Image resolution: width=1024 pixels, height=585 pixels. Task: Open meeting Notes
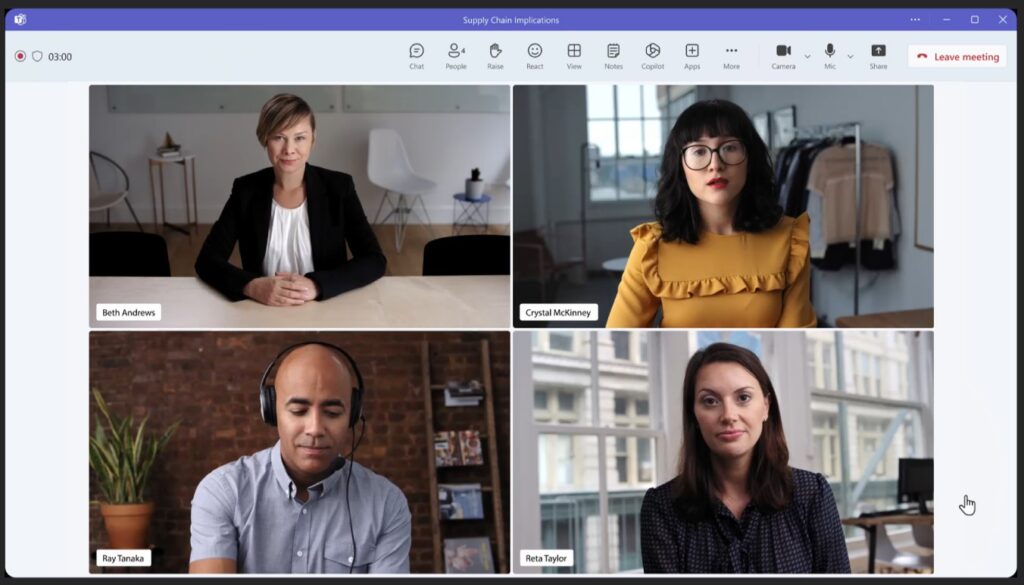pyautogui.click(x=613, y=56)
